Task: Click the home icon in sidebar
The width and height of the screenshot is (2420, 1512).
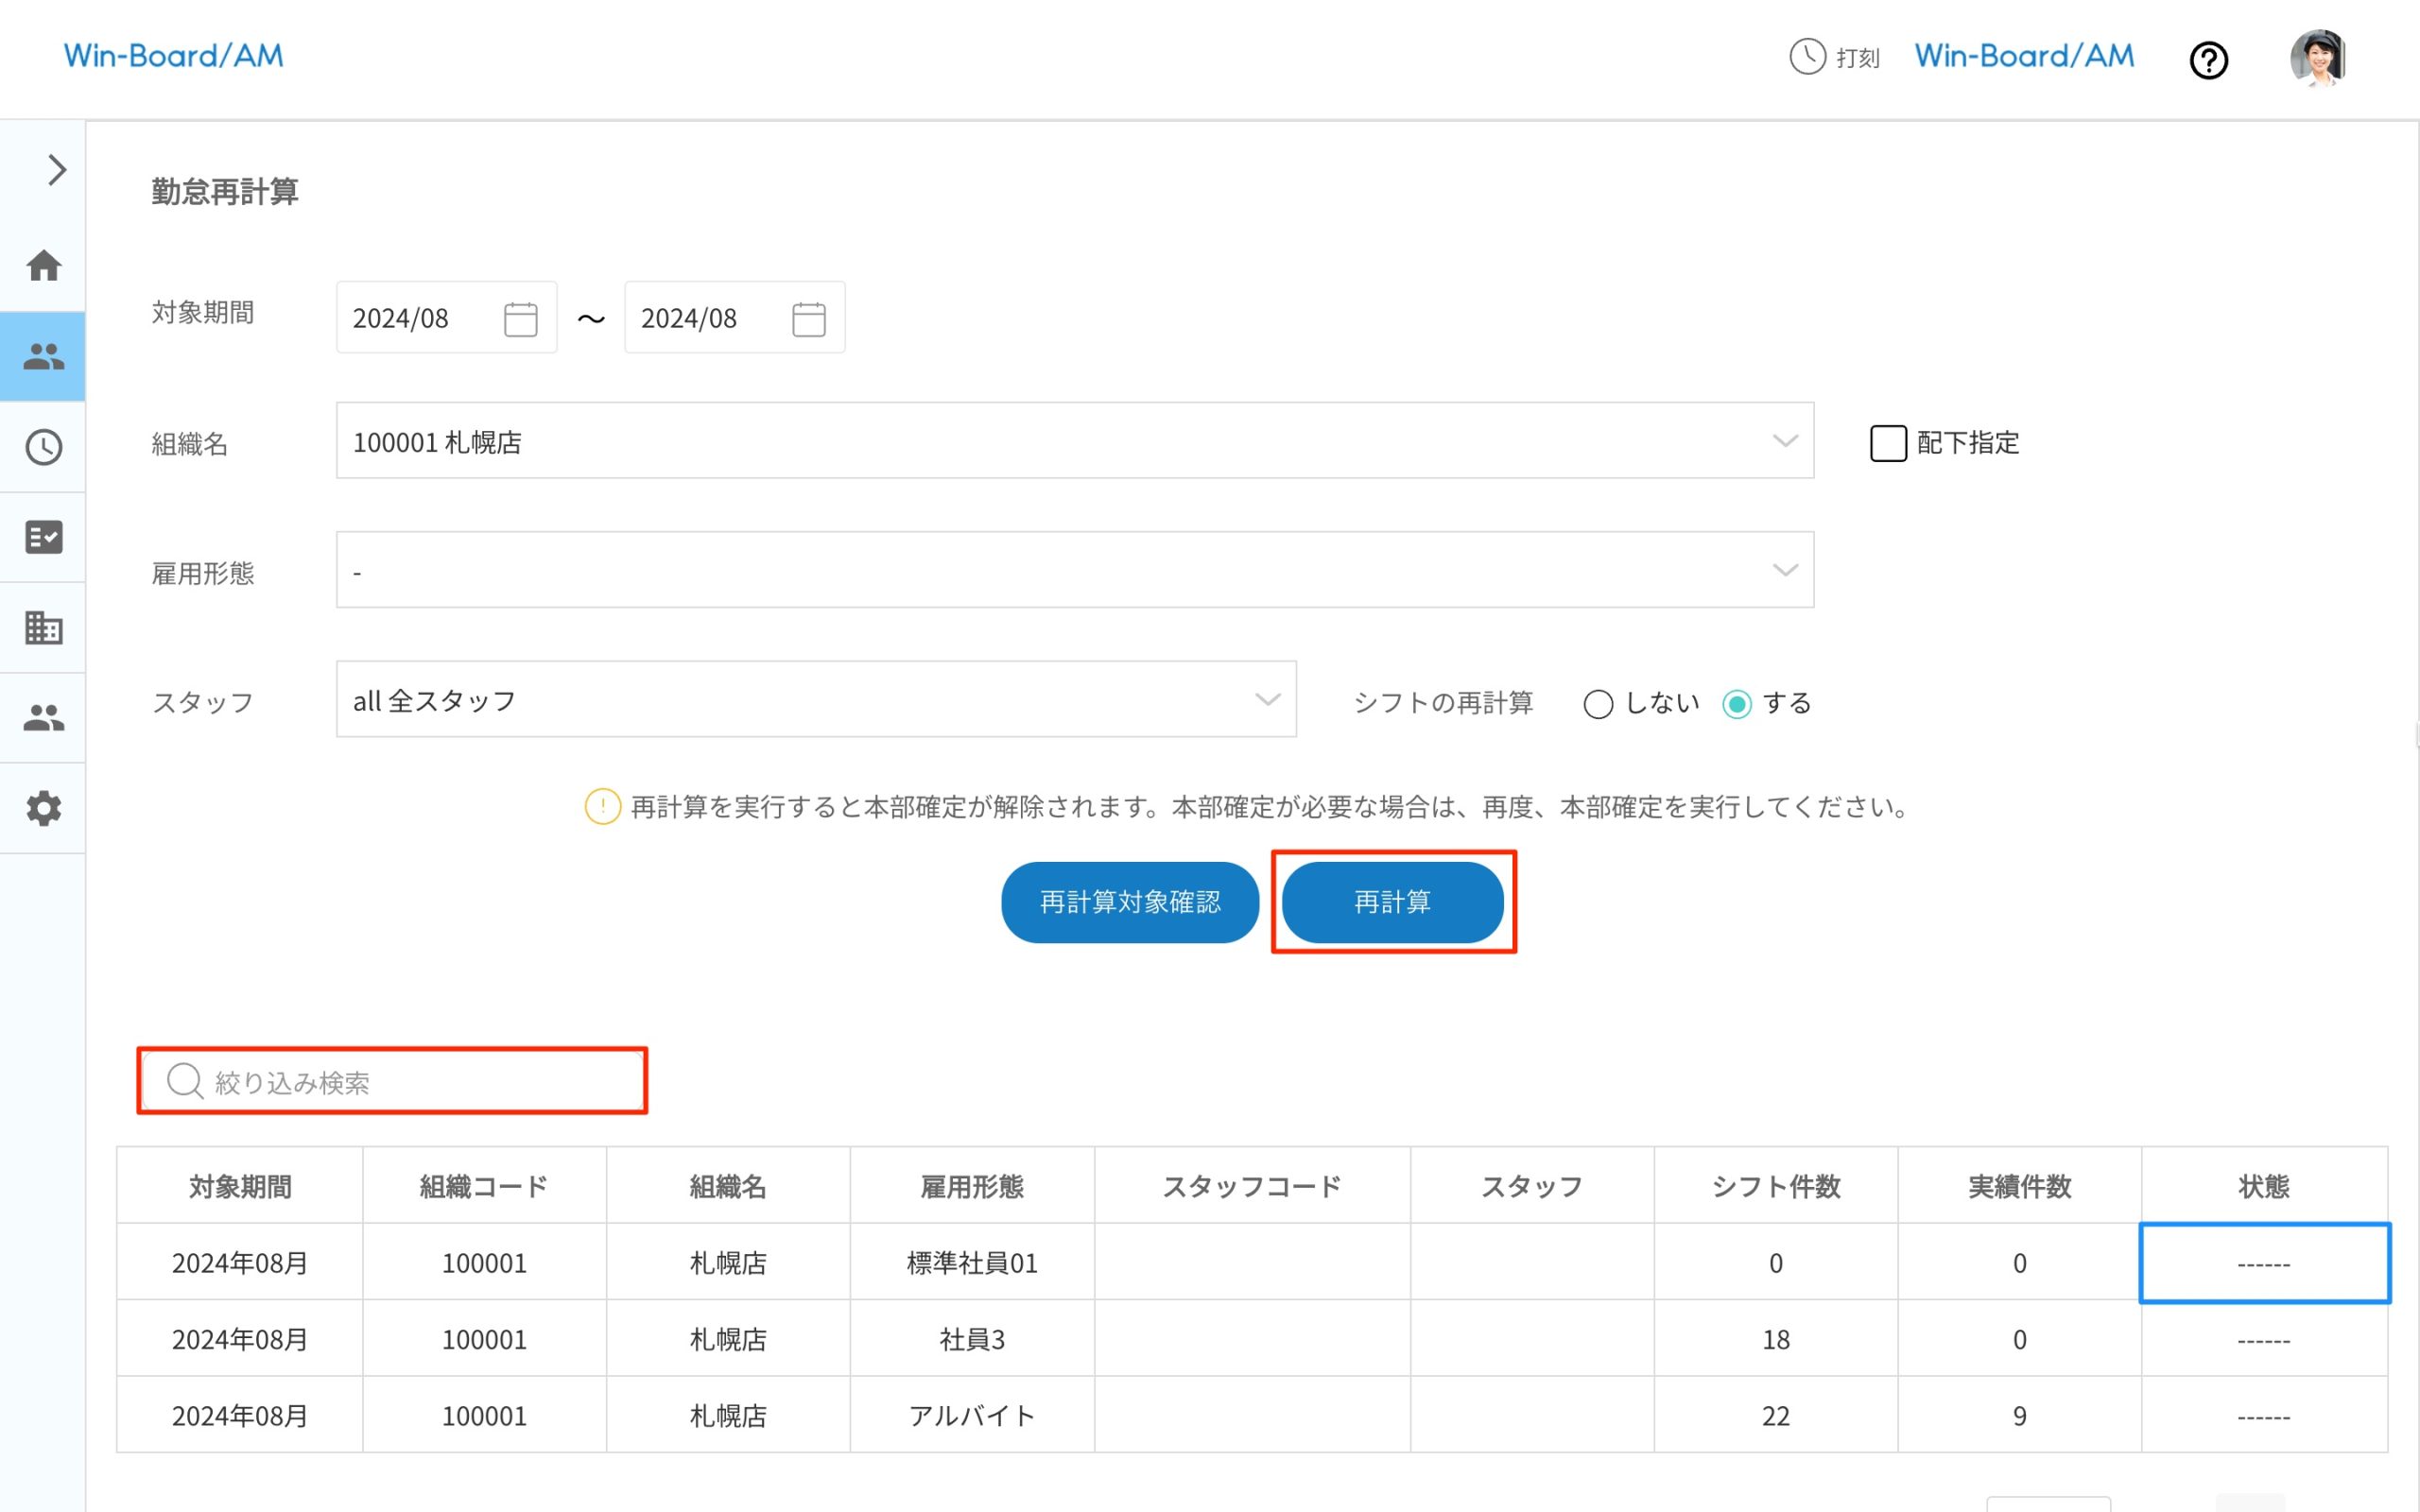Action: (43, 266)
